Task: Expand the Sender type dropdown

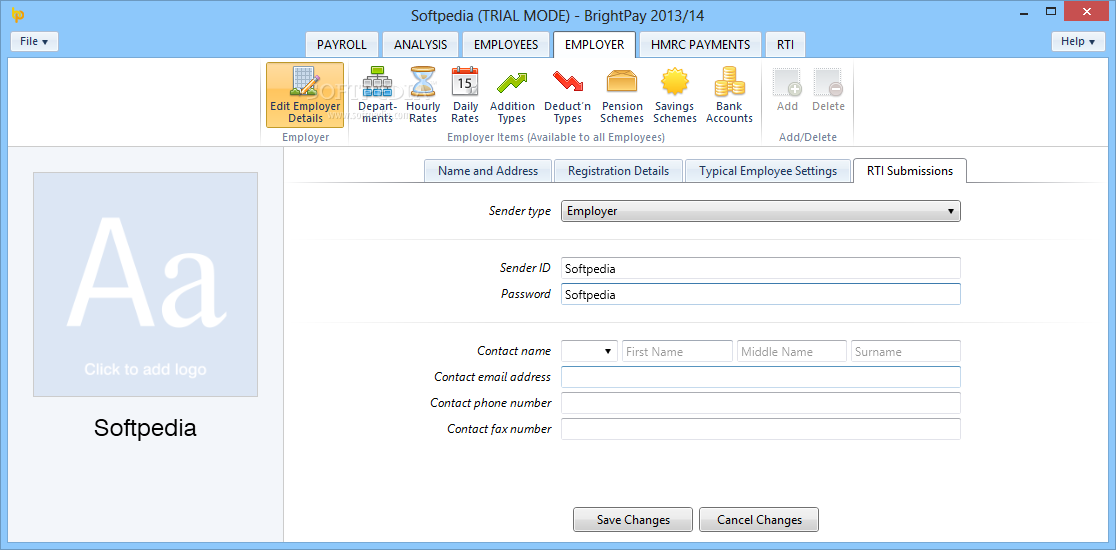Action: (x=760, y=211)
